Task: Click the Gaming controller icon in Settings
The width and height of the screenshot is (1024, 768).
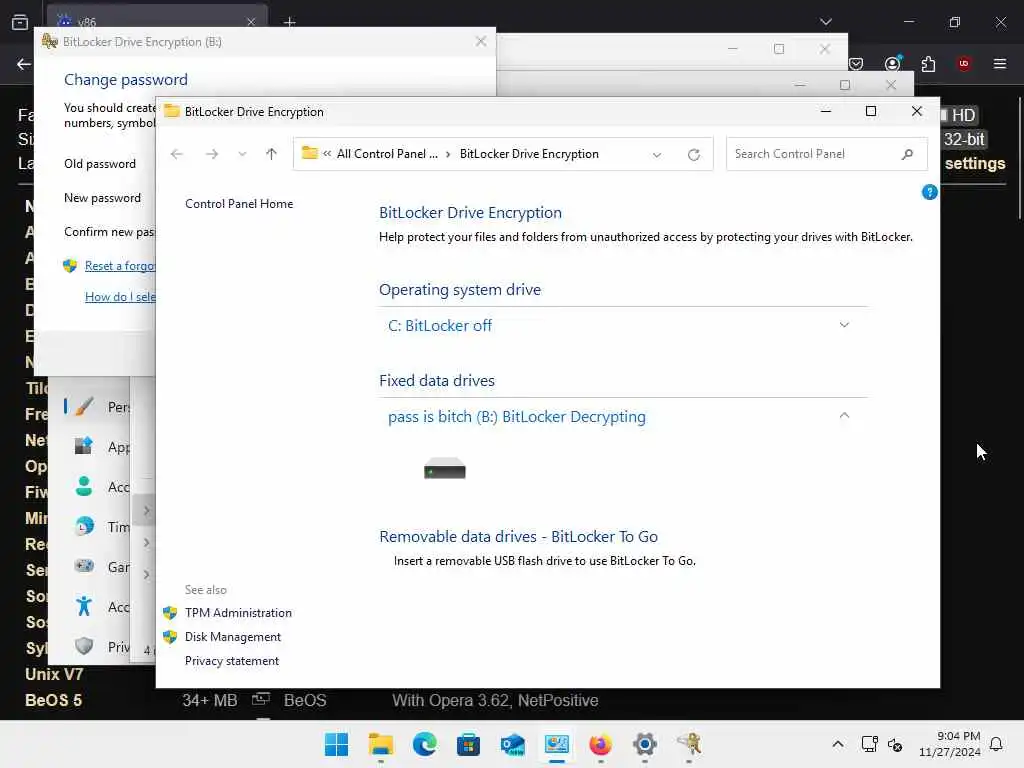Action: (x=84, y=566)
